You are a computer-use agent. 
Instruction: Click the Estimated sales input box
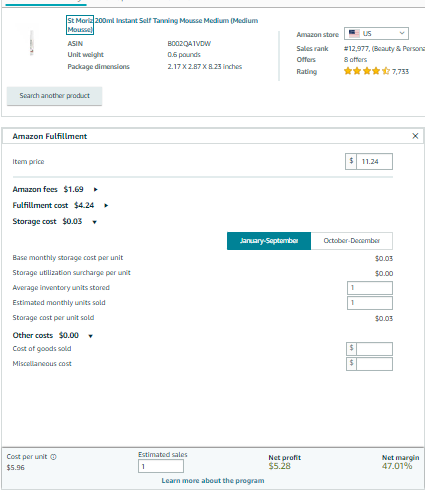click(161, 466)
